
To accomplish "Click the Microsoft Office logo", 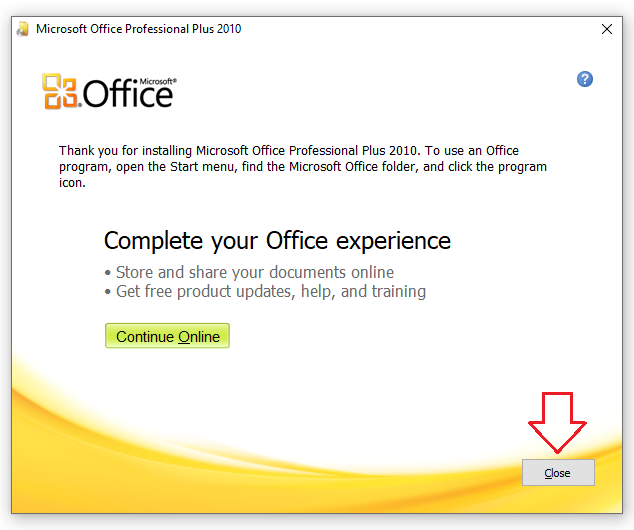I will pos(110,92).
